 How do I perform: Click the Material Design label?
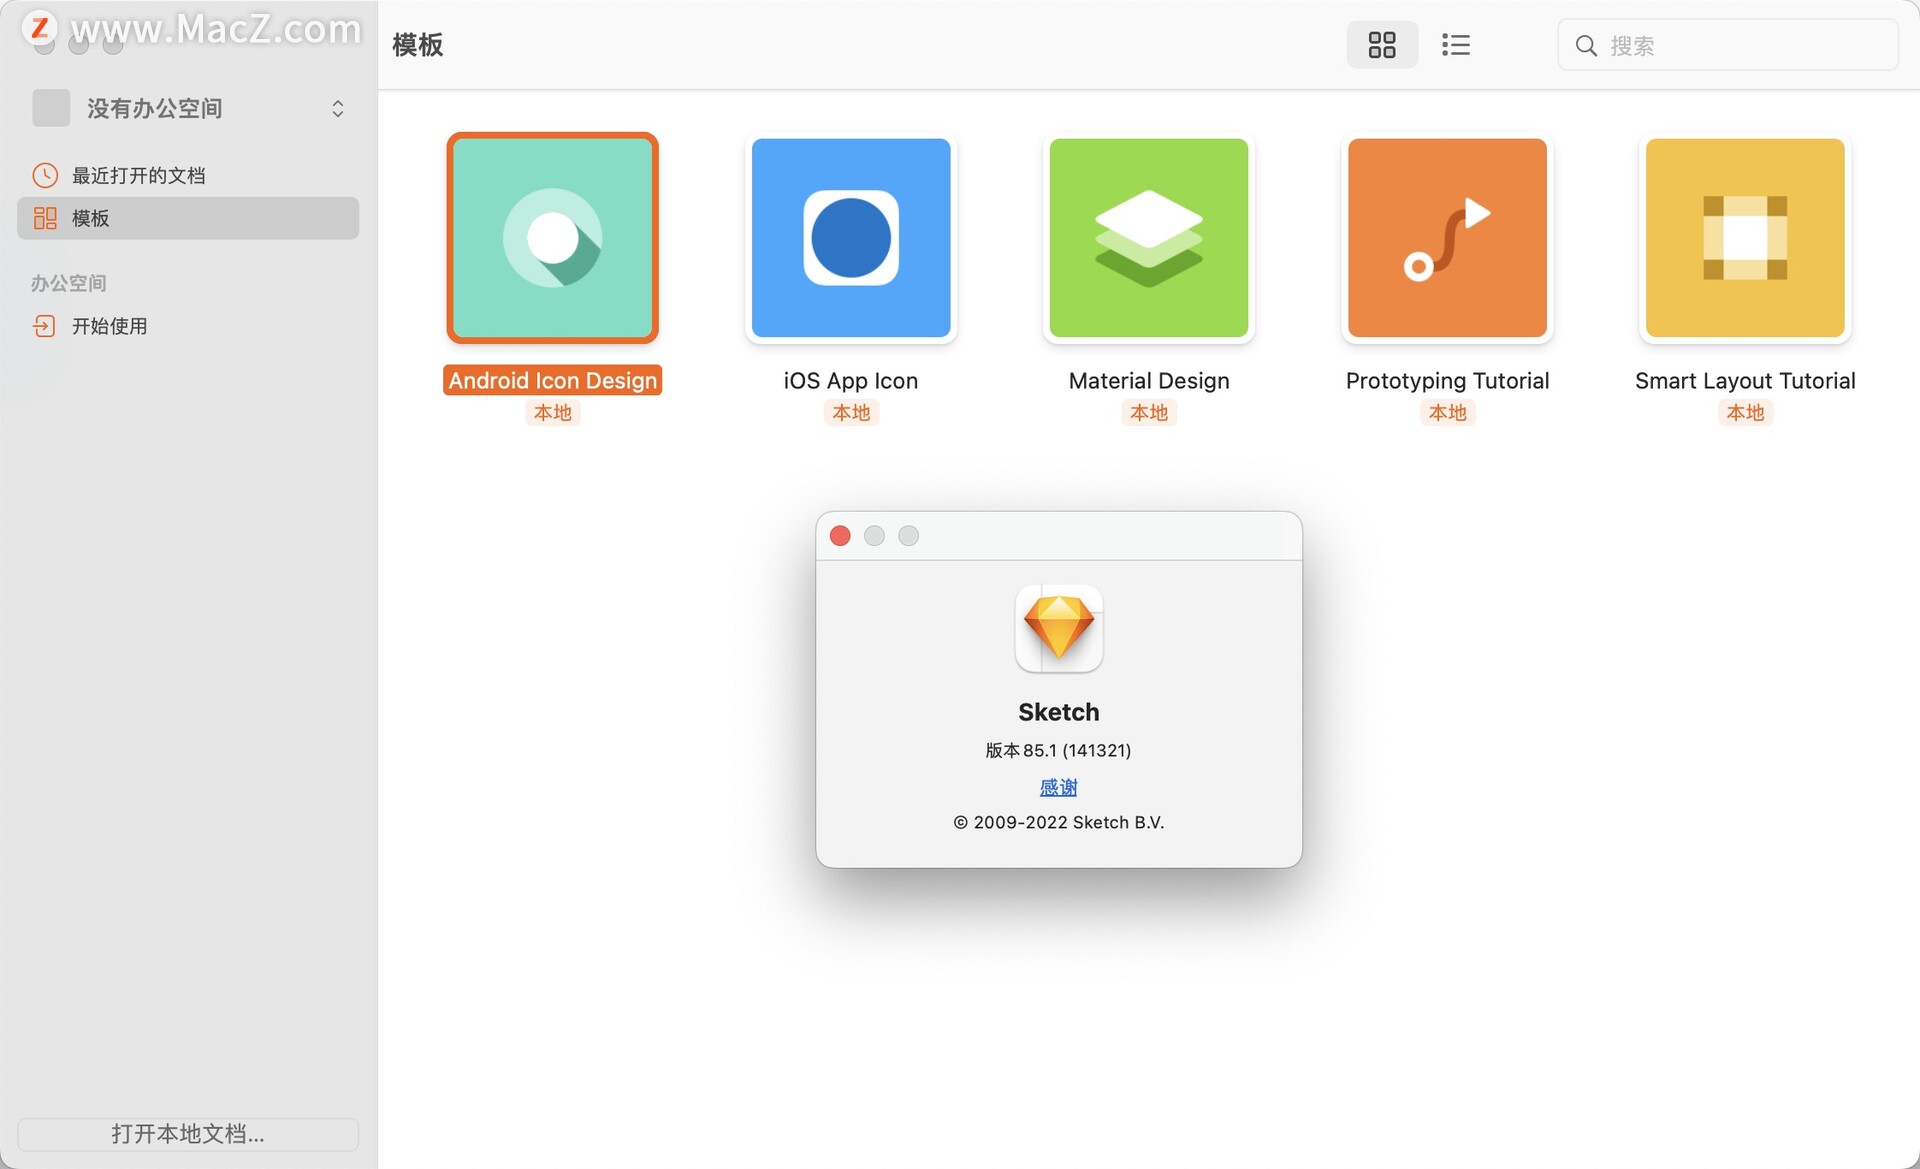tap(1149, 380)
